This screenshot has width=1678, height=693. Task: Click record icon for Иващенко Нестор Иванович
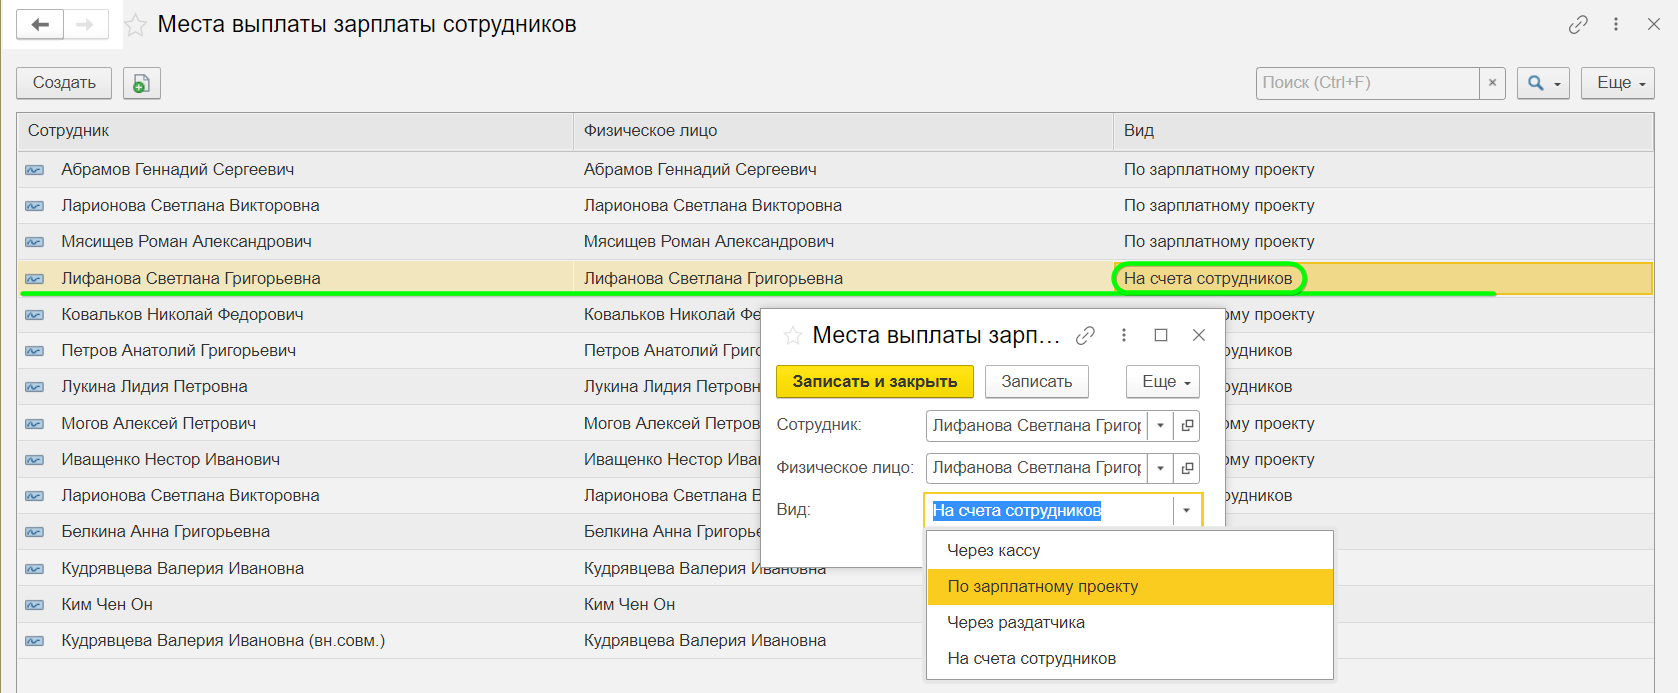[35, 460]
